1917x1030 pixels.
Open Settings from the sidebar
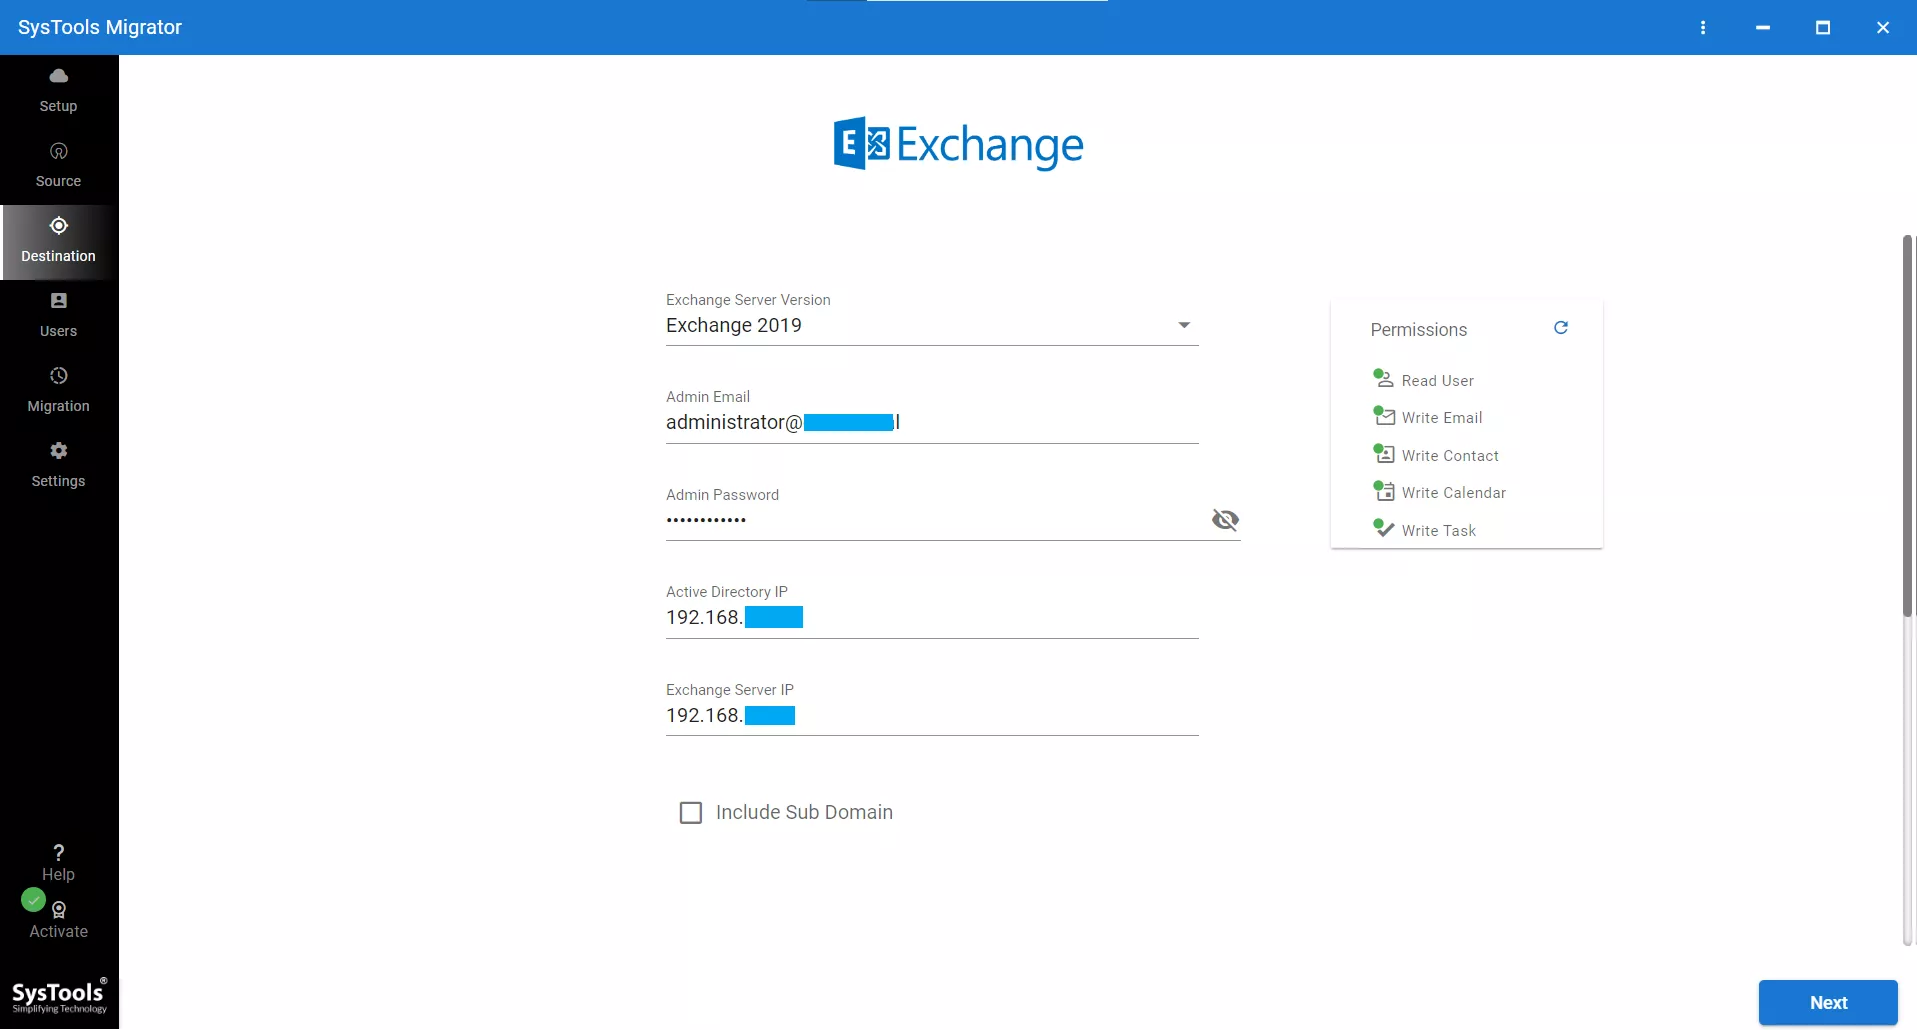pyautogui.click(x=59, y=465)
